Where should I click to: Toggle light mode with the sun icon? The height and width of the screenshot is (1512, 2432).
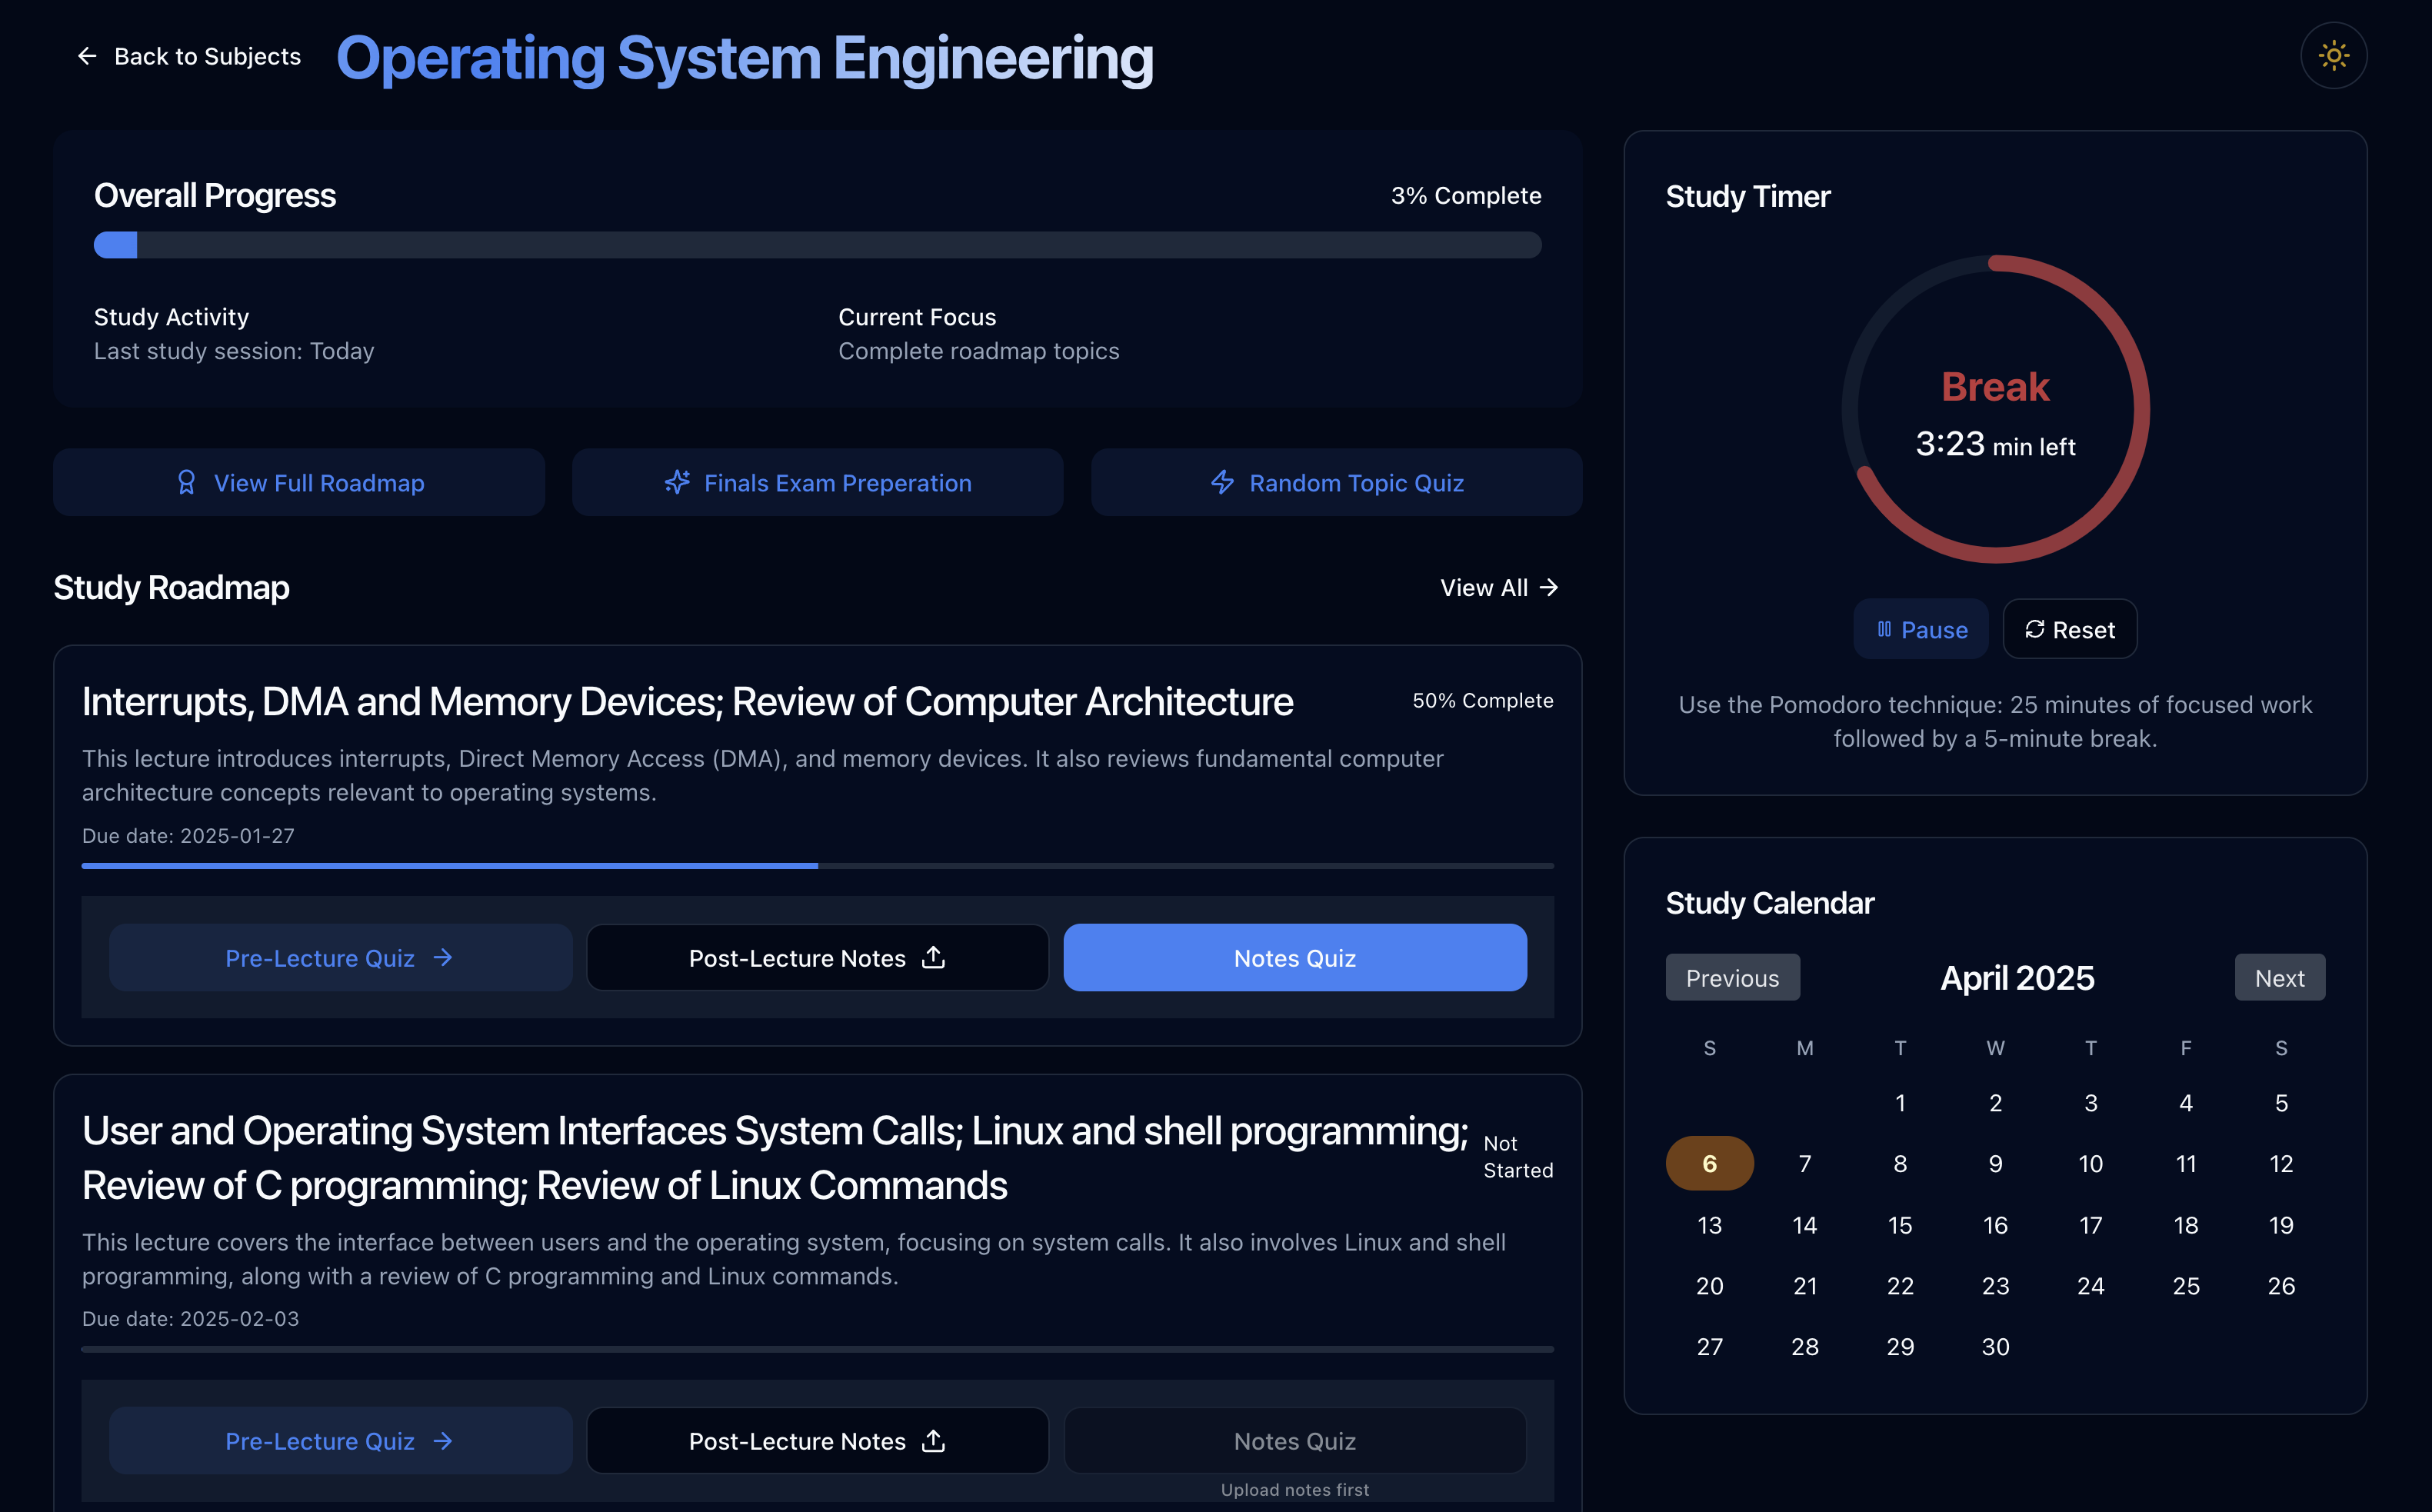pyautogui.click(x=2333, y=56)
